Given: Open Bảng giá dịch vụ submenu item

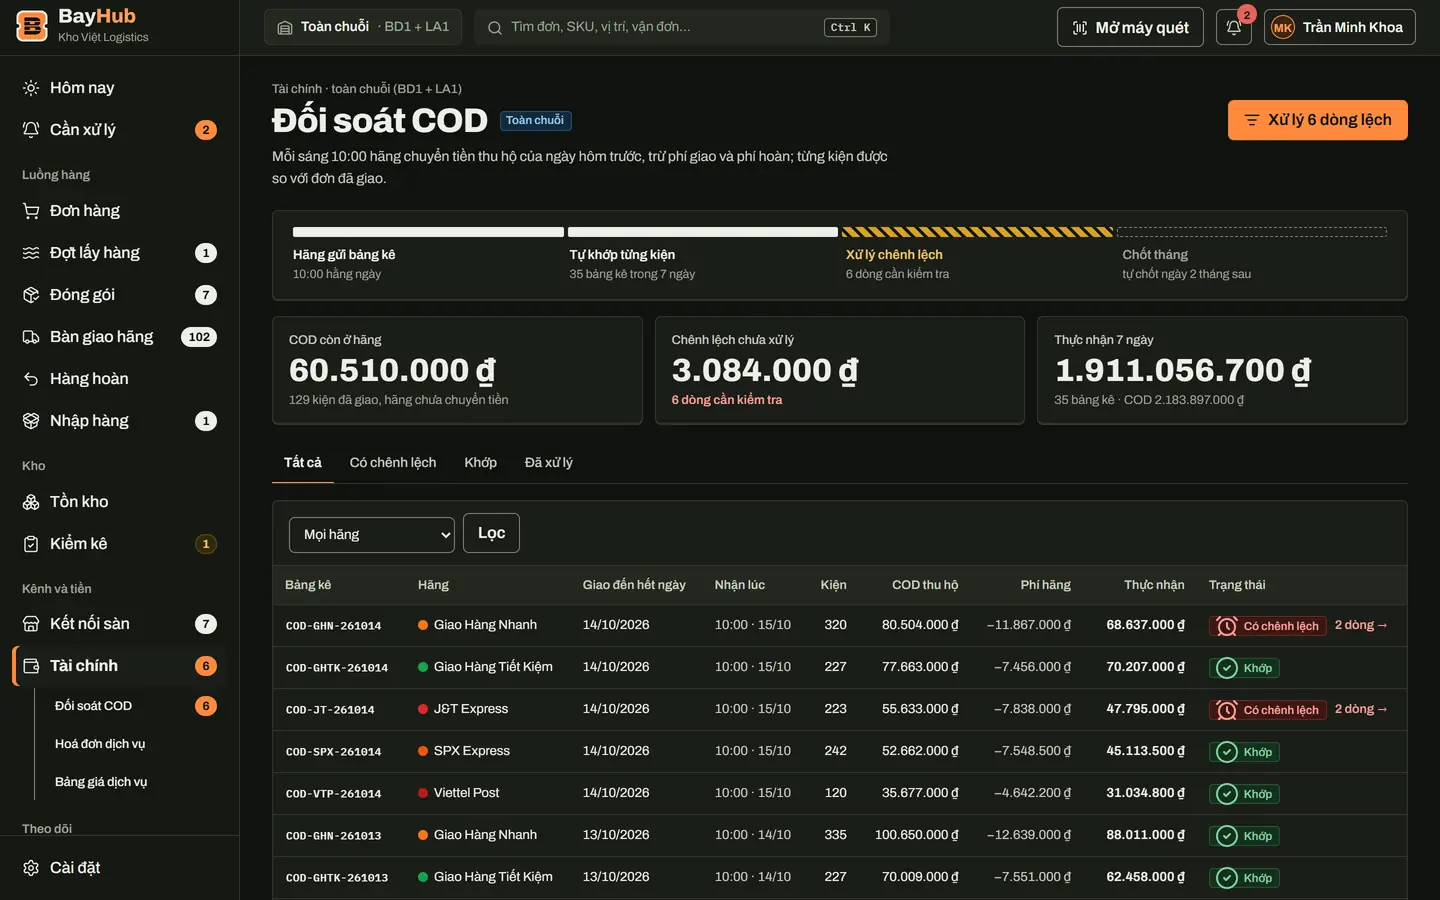Looking at the screenshot, I should (x=101, y=782).
